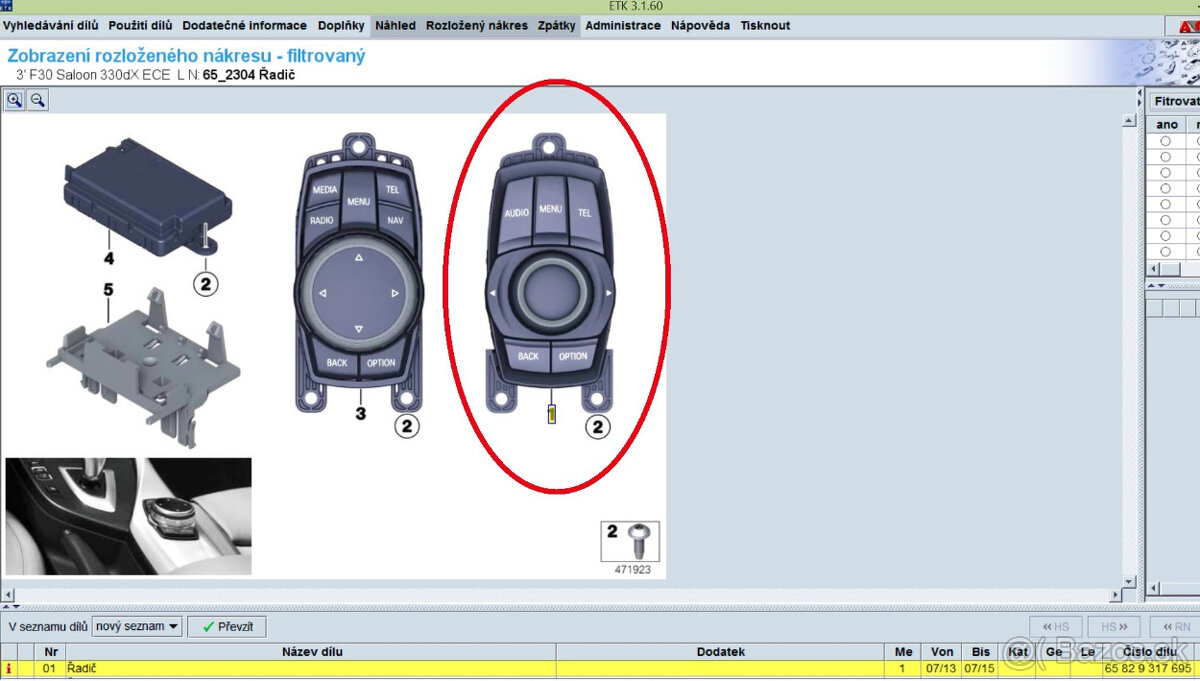1200x681 pixels.
Task: Click the zoom in magnifier icon
Action: click(x=14, y=100)
